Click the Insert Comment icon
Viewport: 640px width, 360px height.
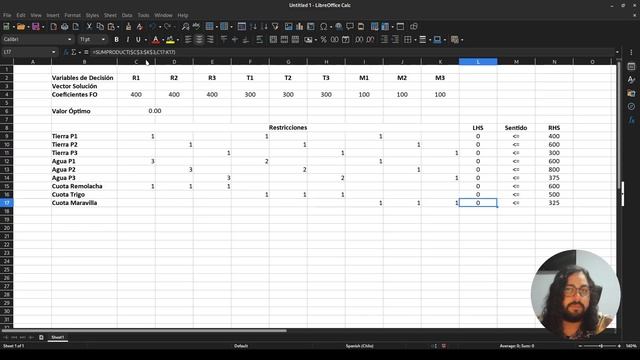click(350, 27)
